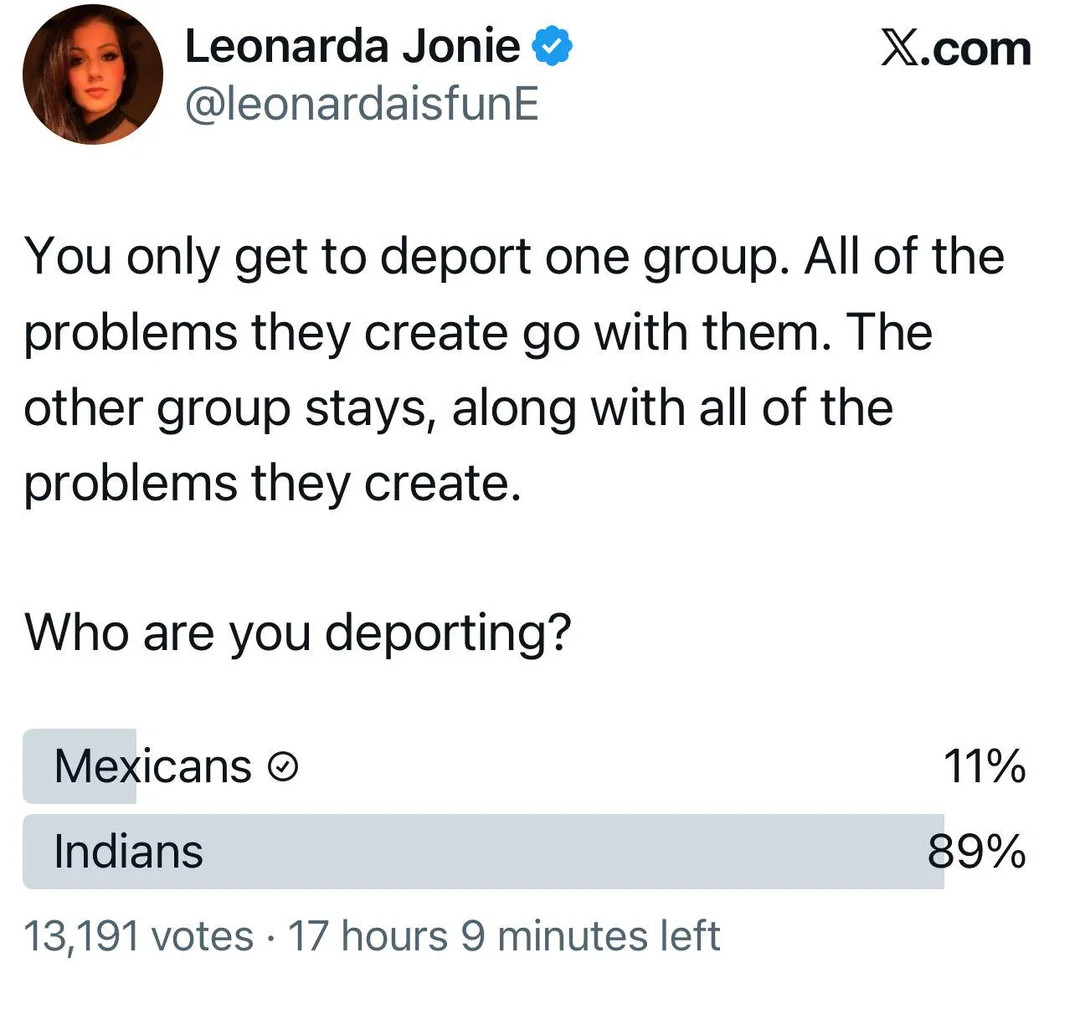
Task: Click the "Who are you deporting?" question
Action: (297, 632)
